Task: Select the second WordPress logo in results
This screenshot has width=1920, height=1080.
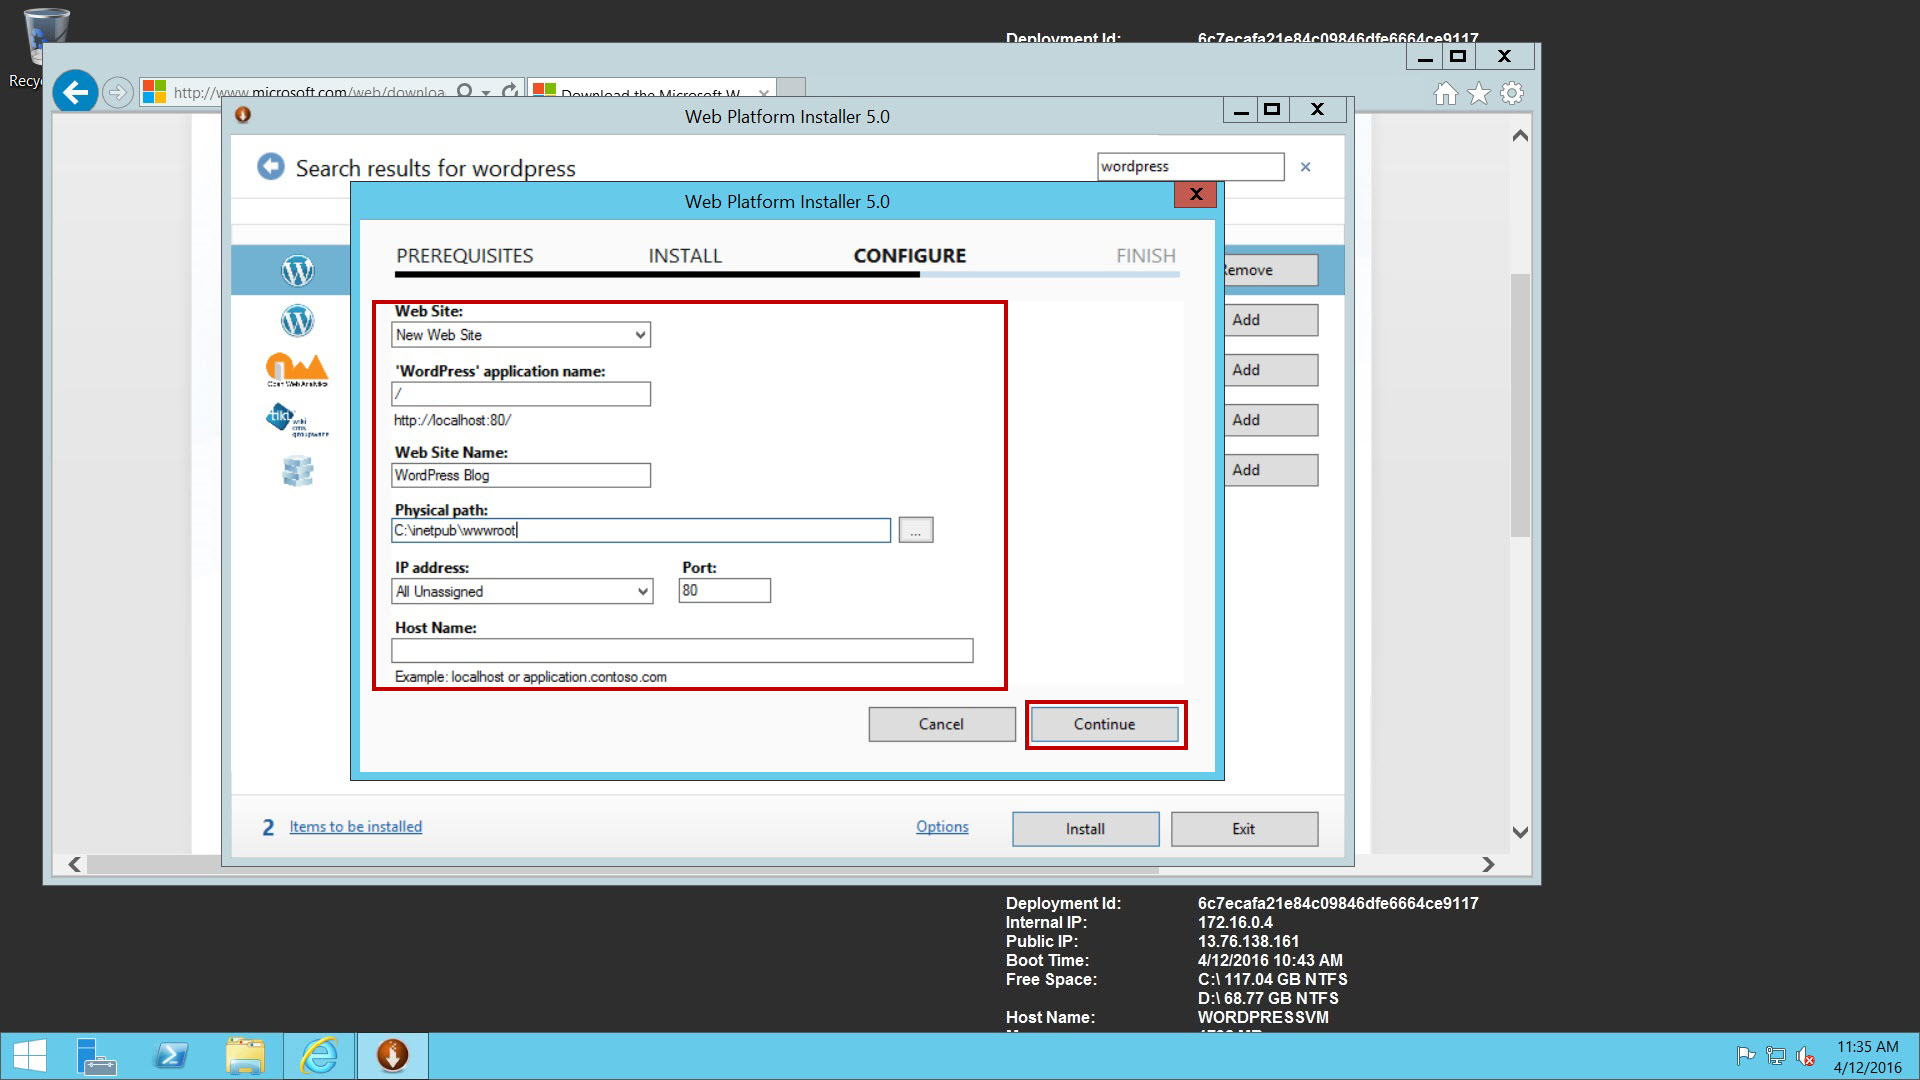Action: pyautogui.click(x=297, y=320)
